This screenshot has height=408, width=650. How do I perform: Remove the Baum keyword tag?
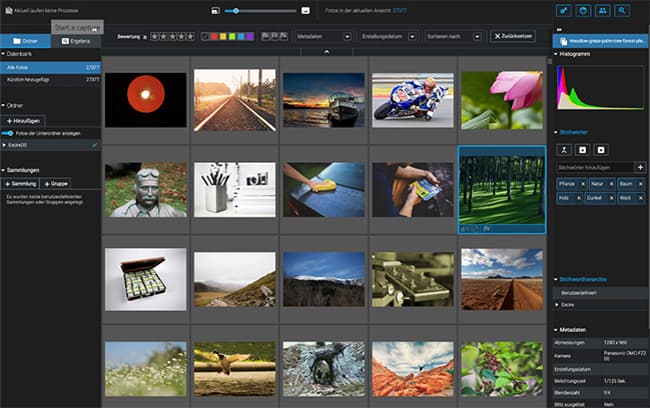[x=640, y=184]
